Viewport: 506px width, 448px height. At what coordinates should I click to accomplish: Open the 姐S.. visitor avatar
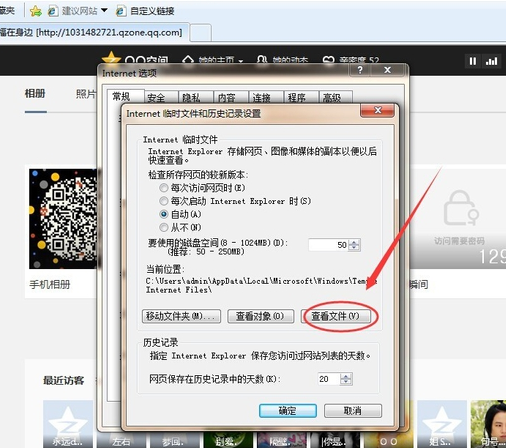click(x=442, y=424)
